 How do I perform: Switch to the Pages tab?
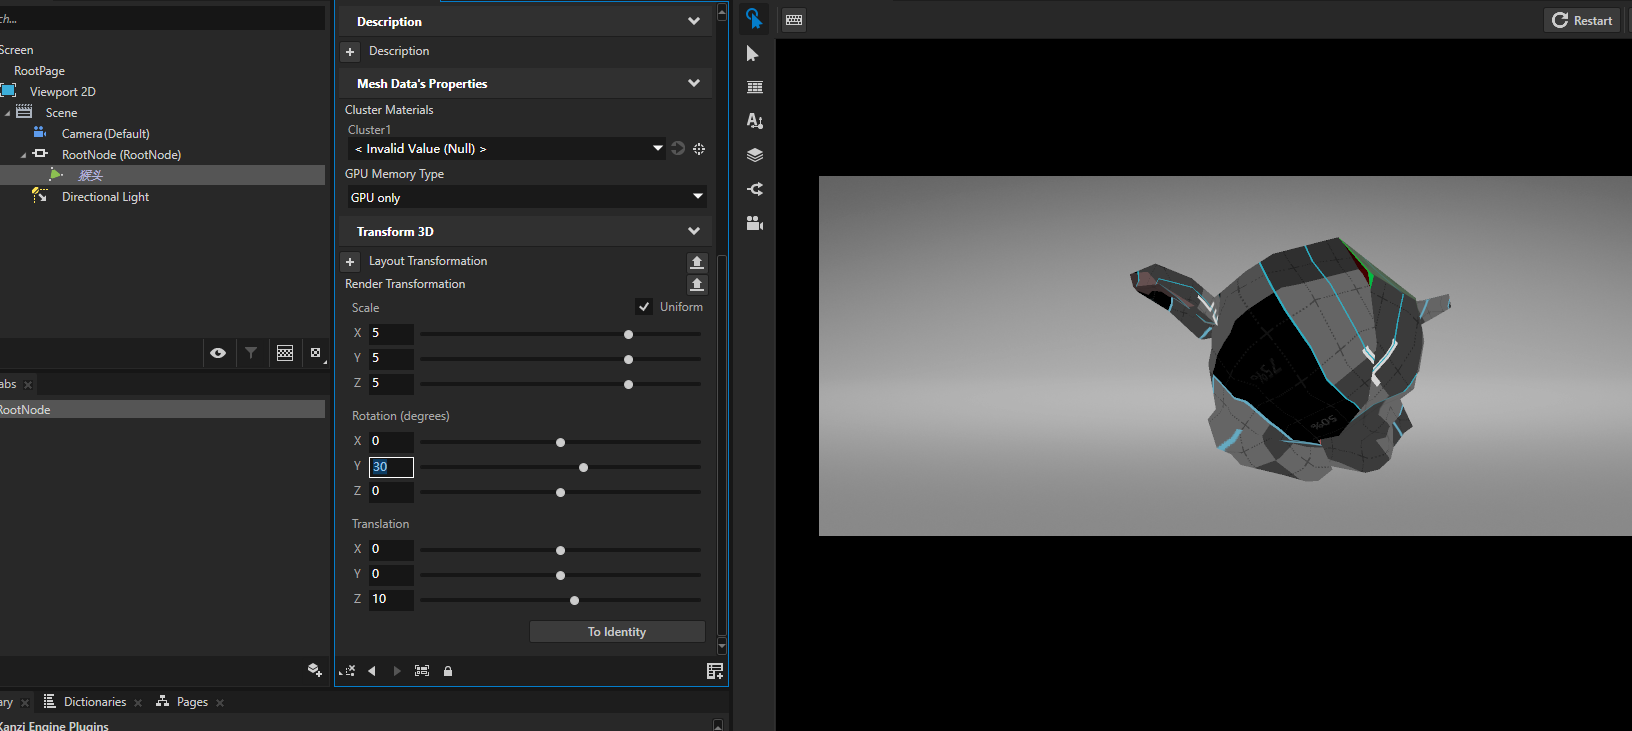pos(192,702)
